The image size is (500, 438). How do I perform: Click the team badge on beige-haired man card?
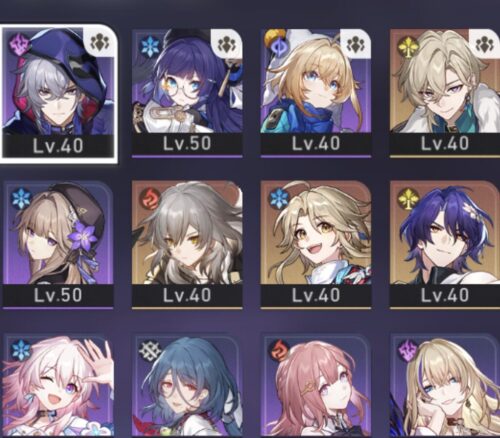click(x=485, y=44)
